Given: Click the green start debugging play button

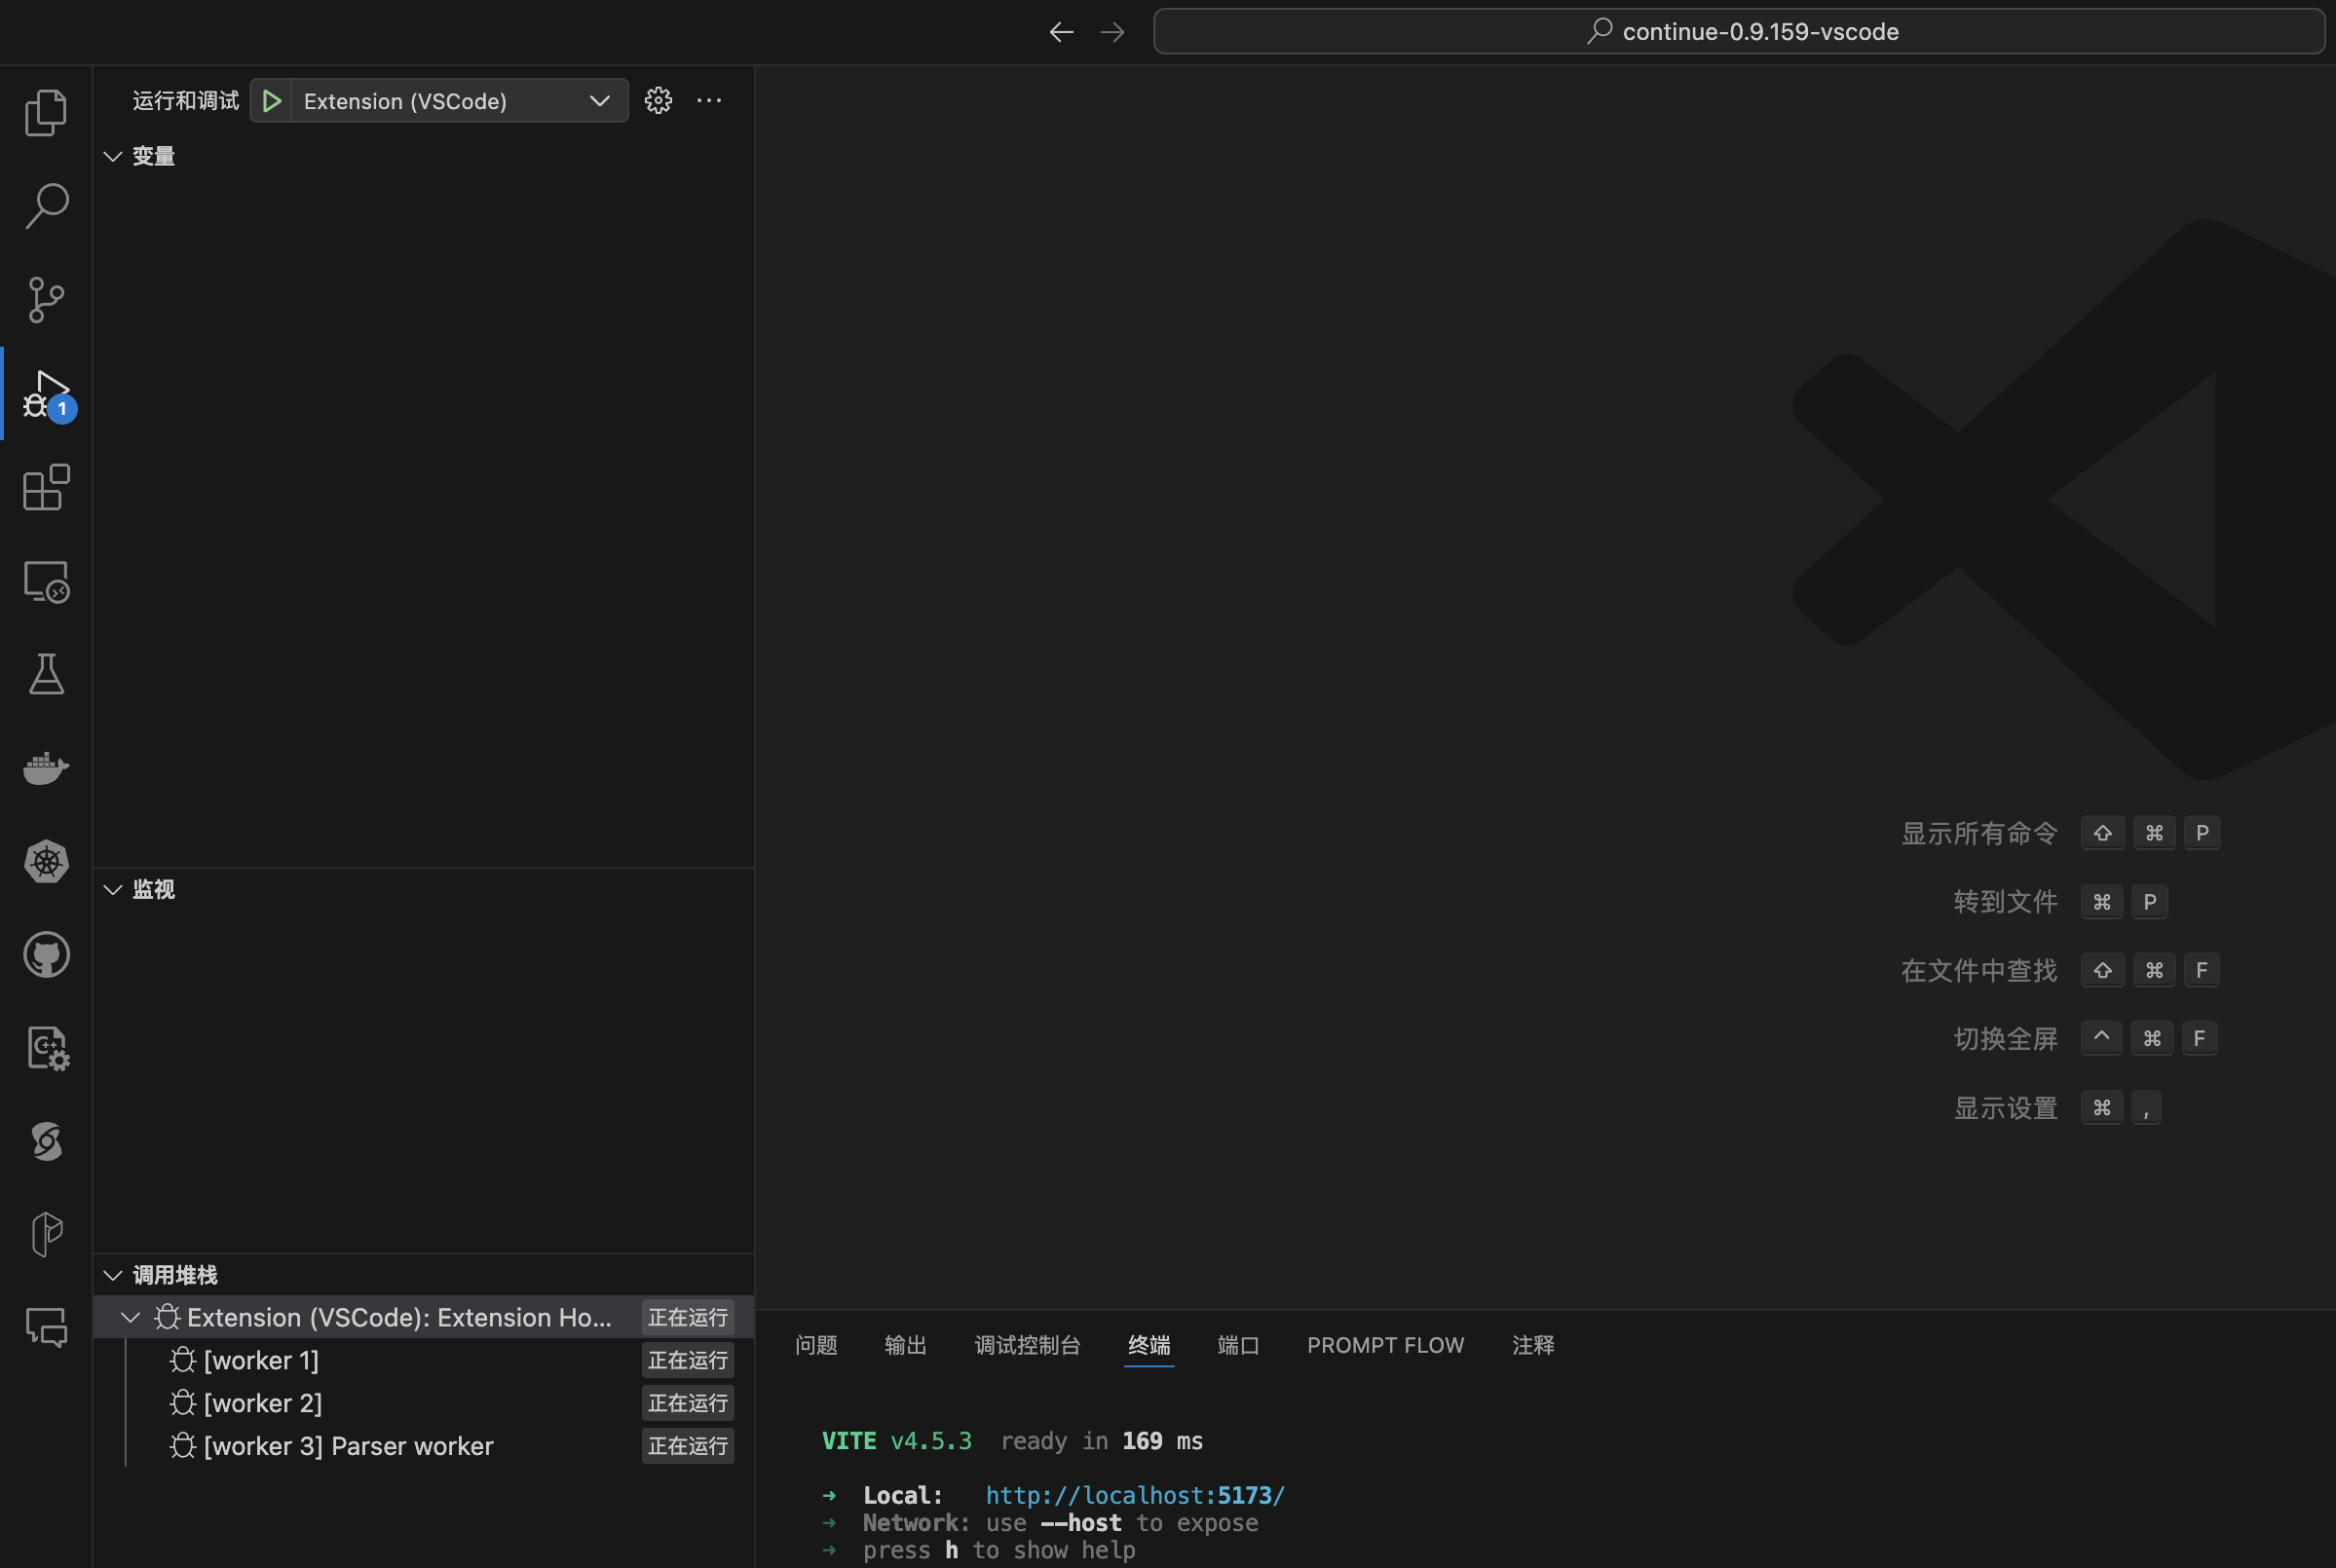Looking at the screenshot, I should pyautogui.click(x=271, y=101).
